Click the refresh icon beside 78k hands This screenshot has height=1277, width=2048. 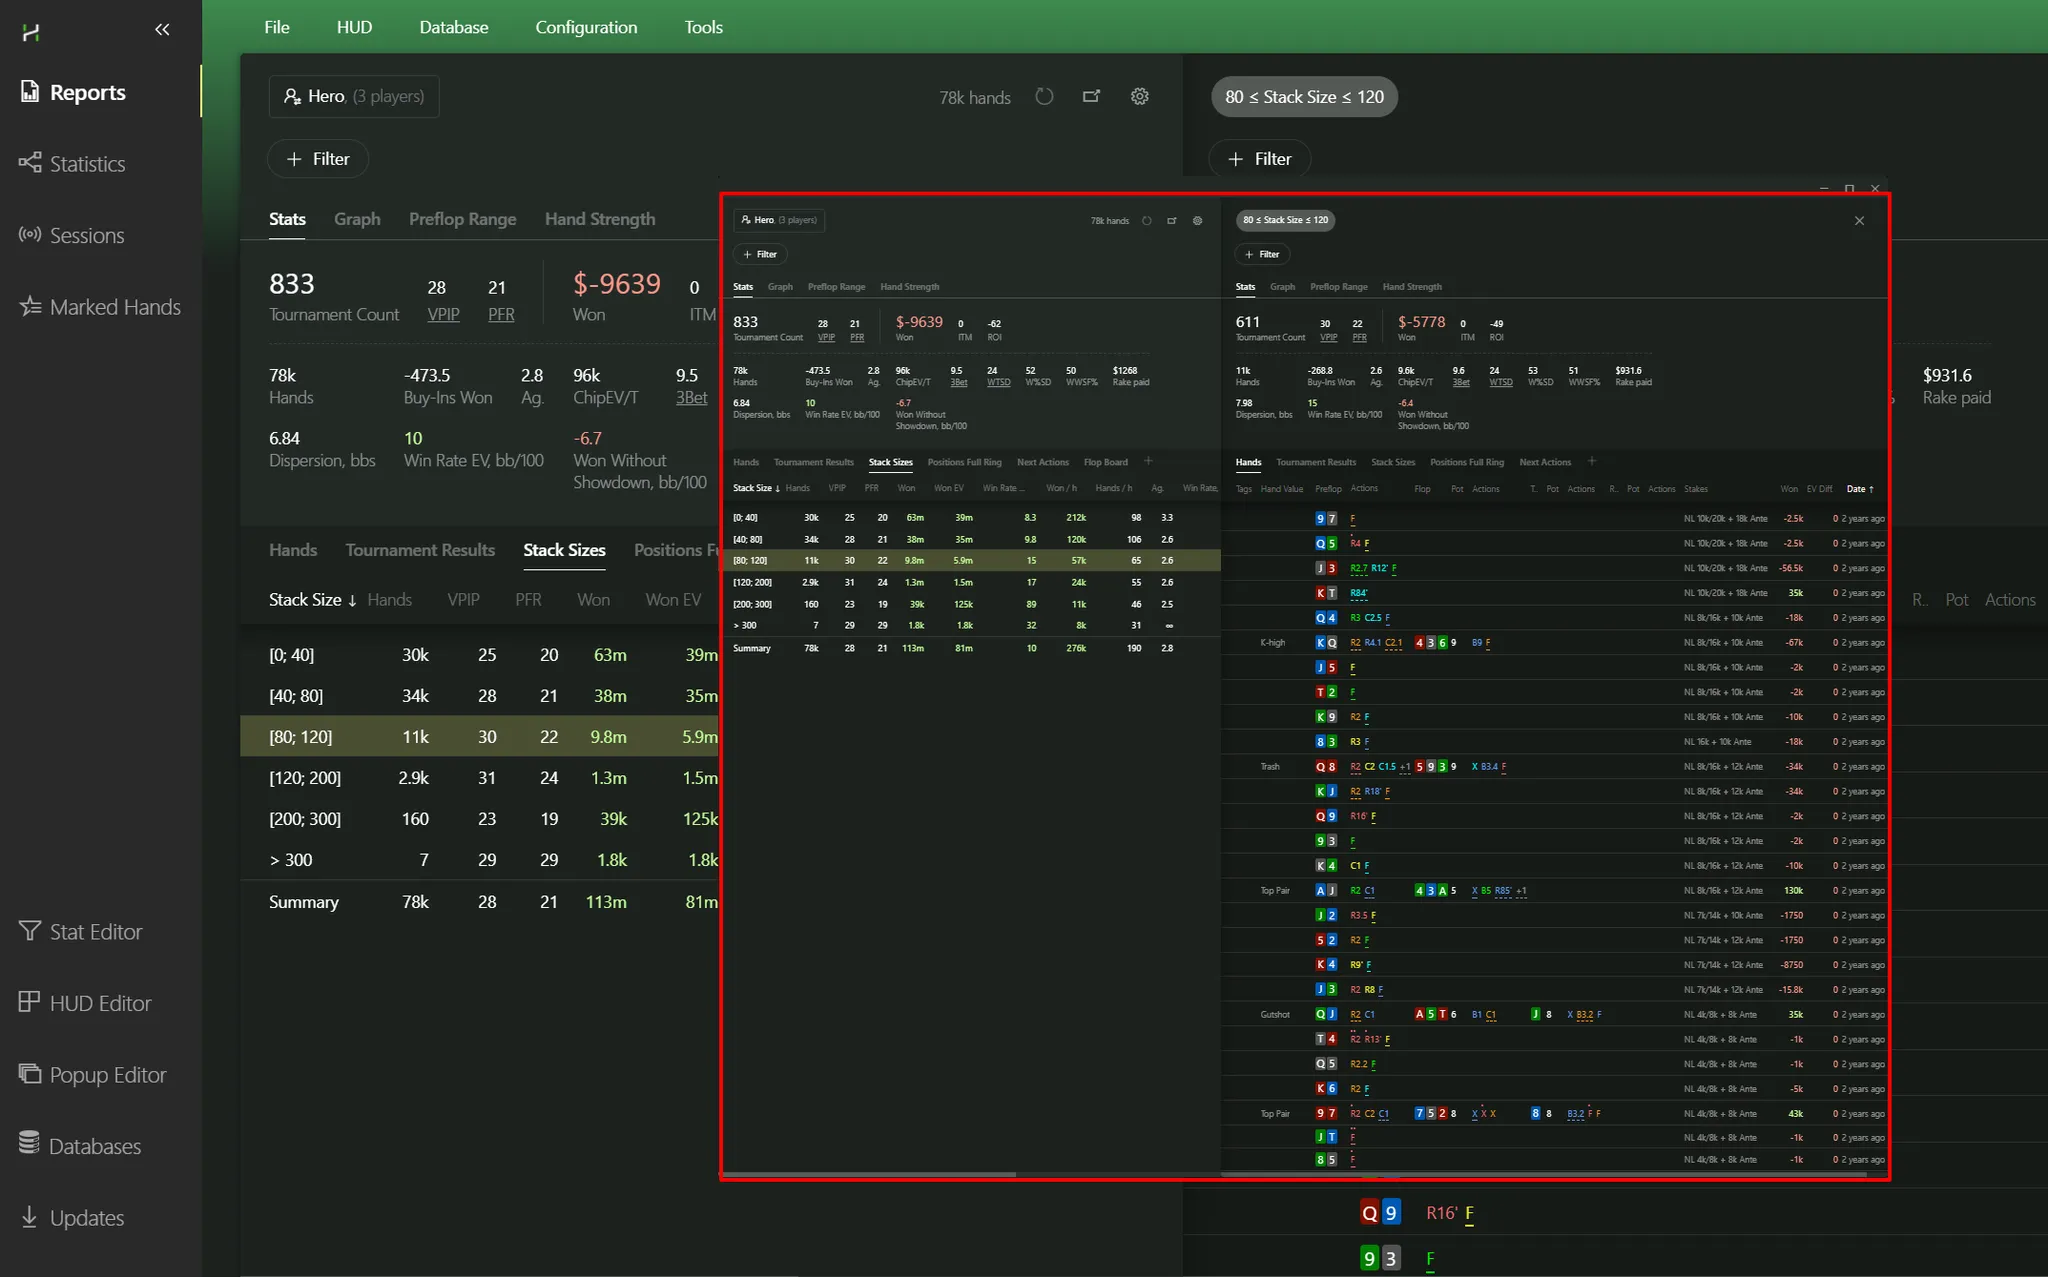(x=1044, y=97)
